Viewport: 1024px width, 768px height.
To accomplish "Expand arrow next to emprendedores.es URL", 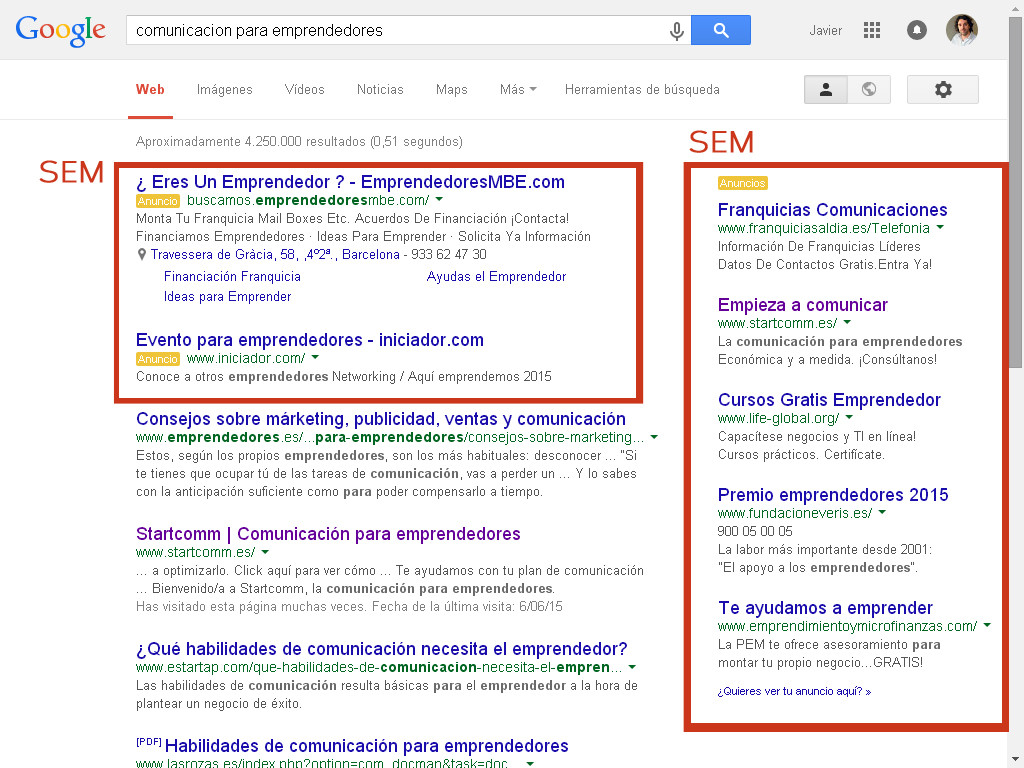I will point(654,436).
